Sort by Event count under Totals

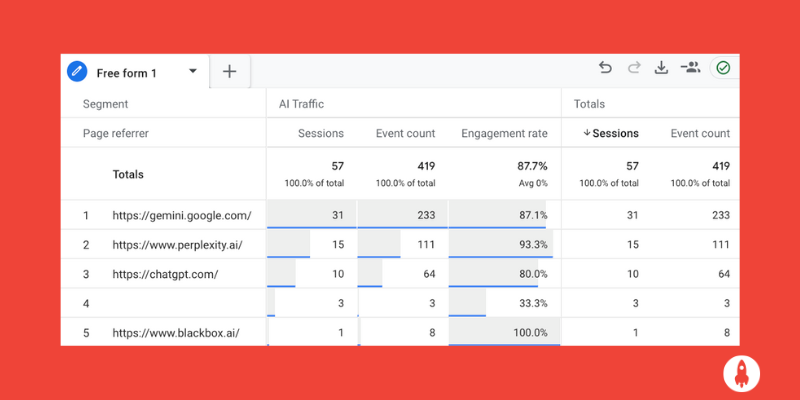[701, 134]
